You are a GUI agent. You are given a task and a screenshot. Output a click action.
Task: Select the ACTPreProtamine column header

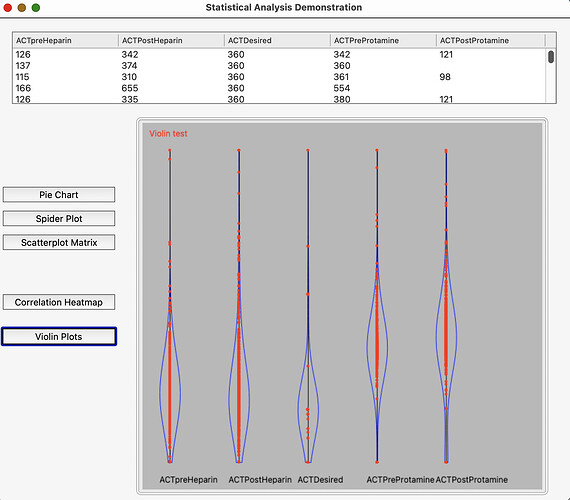(x=383, y=40)
